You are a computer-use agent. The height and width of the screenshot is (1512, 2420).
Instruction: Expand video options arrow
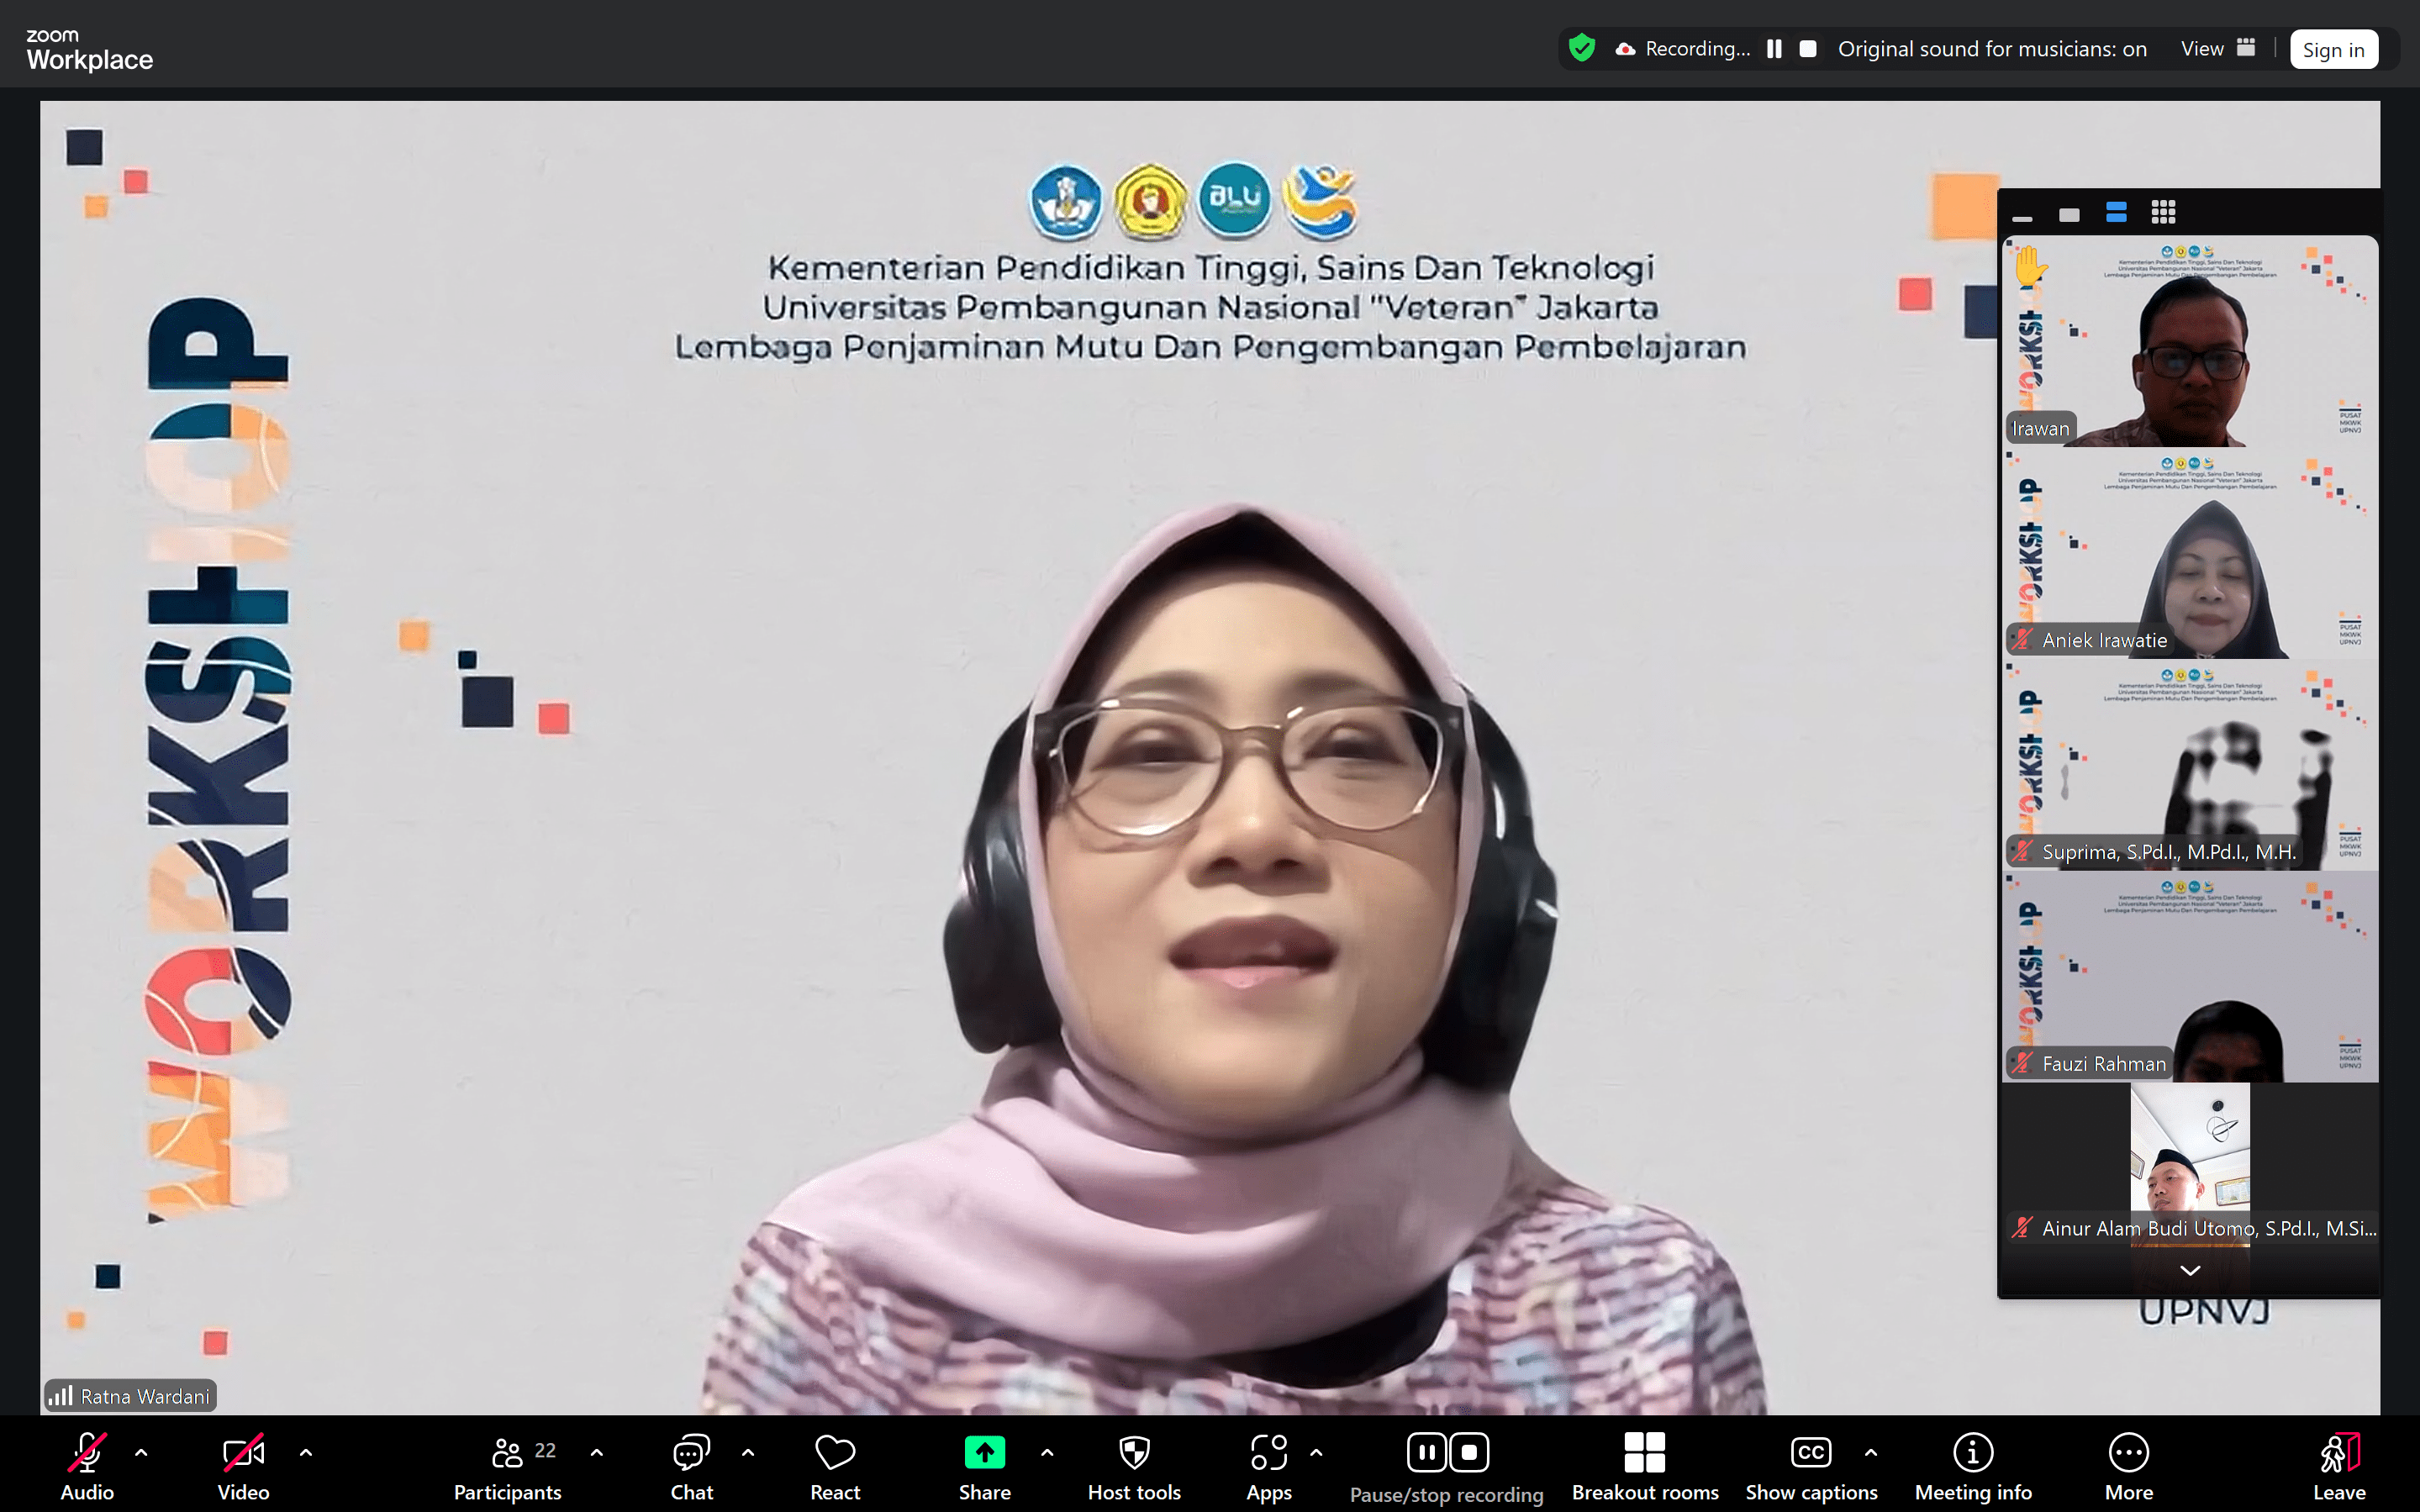pyautogui.click(x=306, y=1452)
